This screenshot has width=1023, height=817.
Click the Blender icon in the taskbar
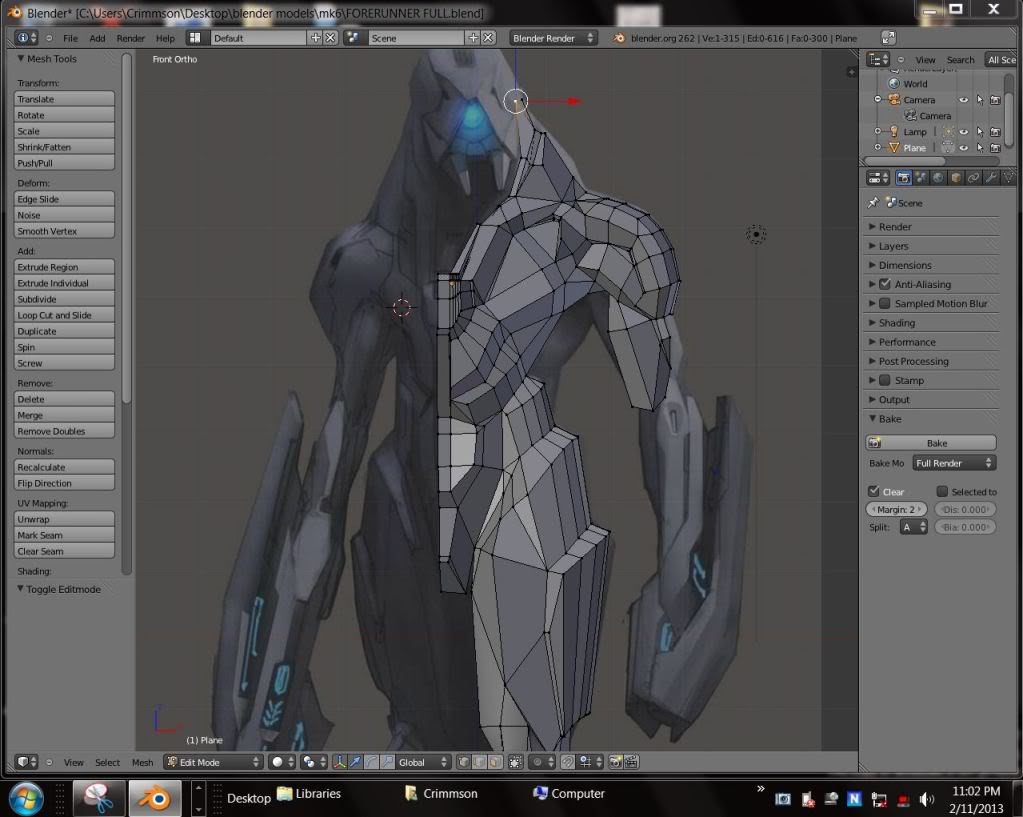click(x=155, y=796)
